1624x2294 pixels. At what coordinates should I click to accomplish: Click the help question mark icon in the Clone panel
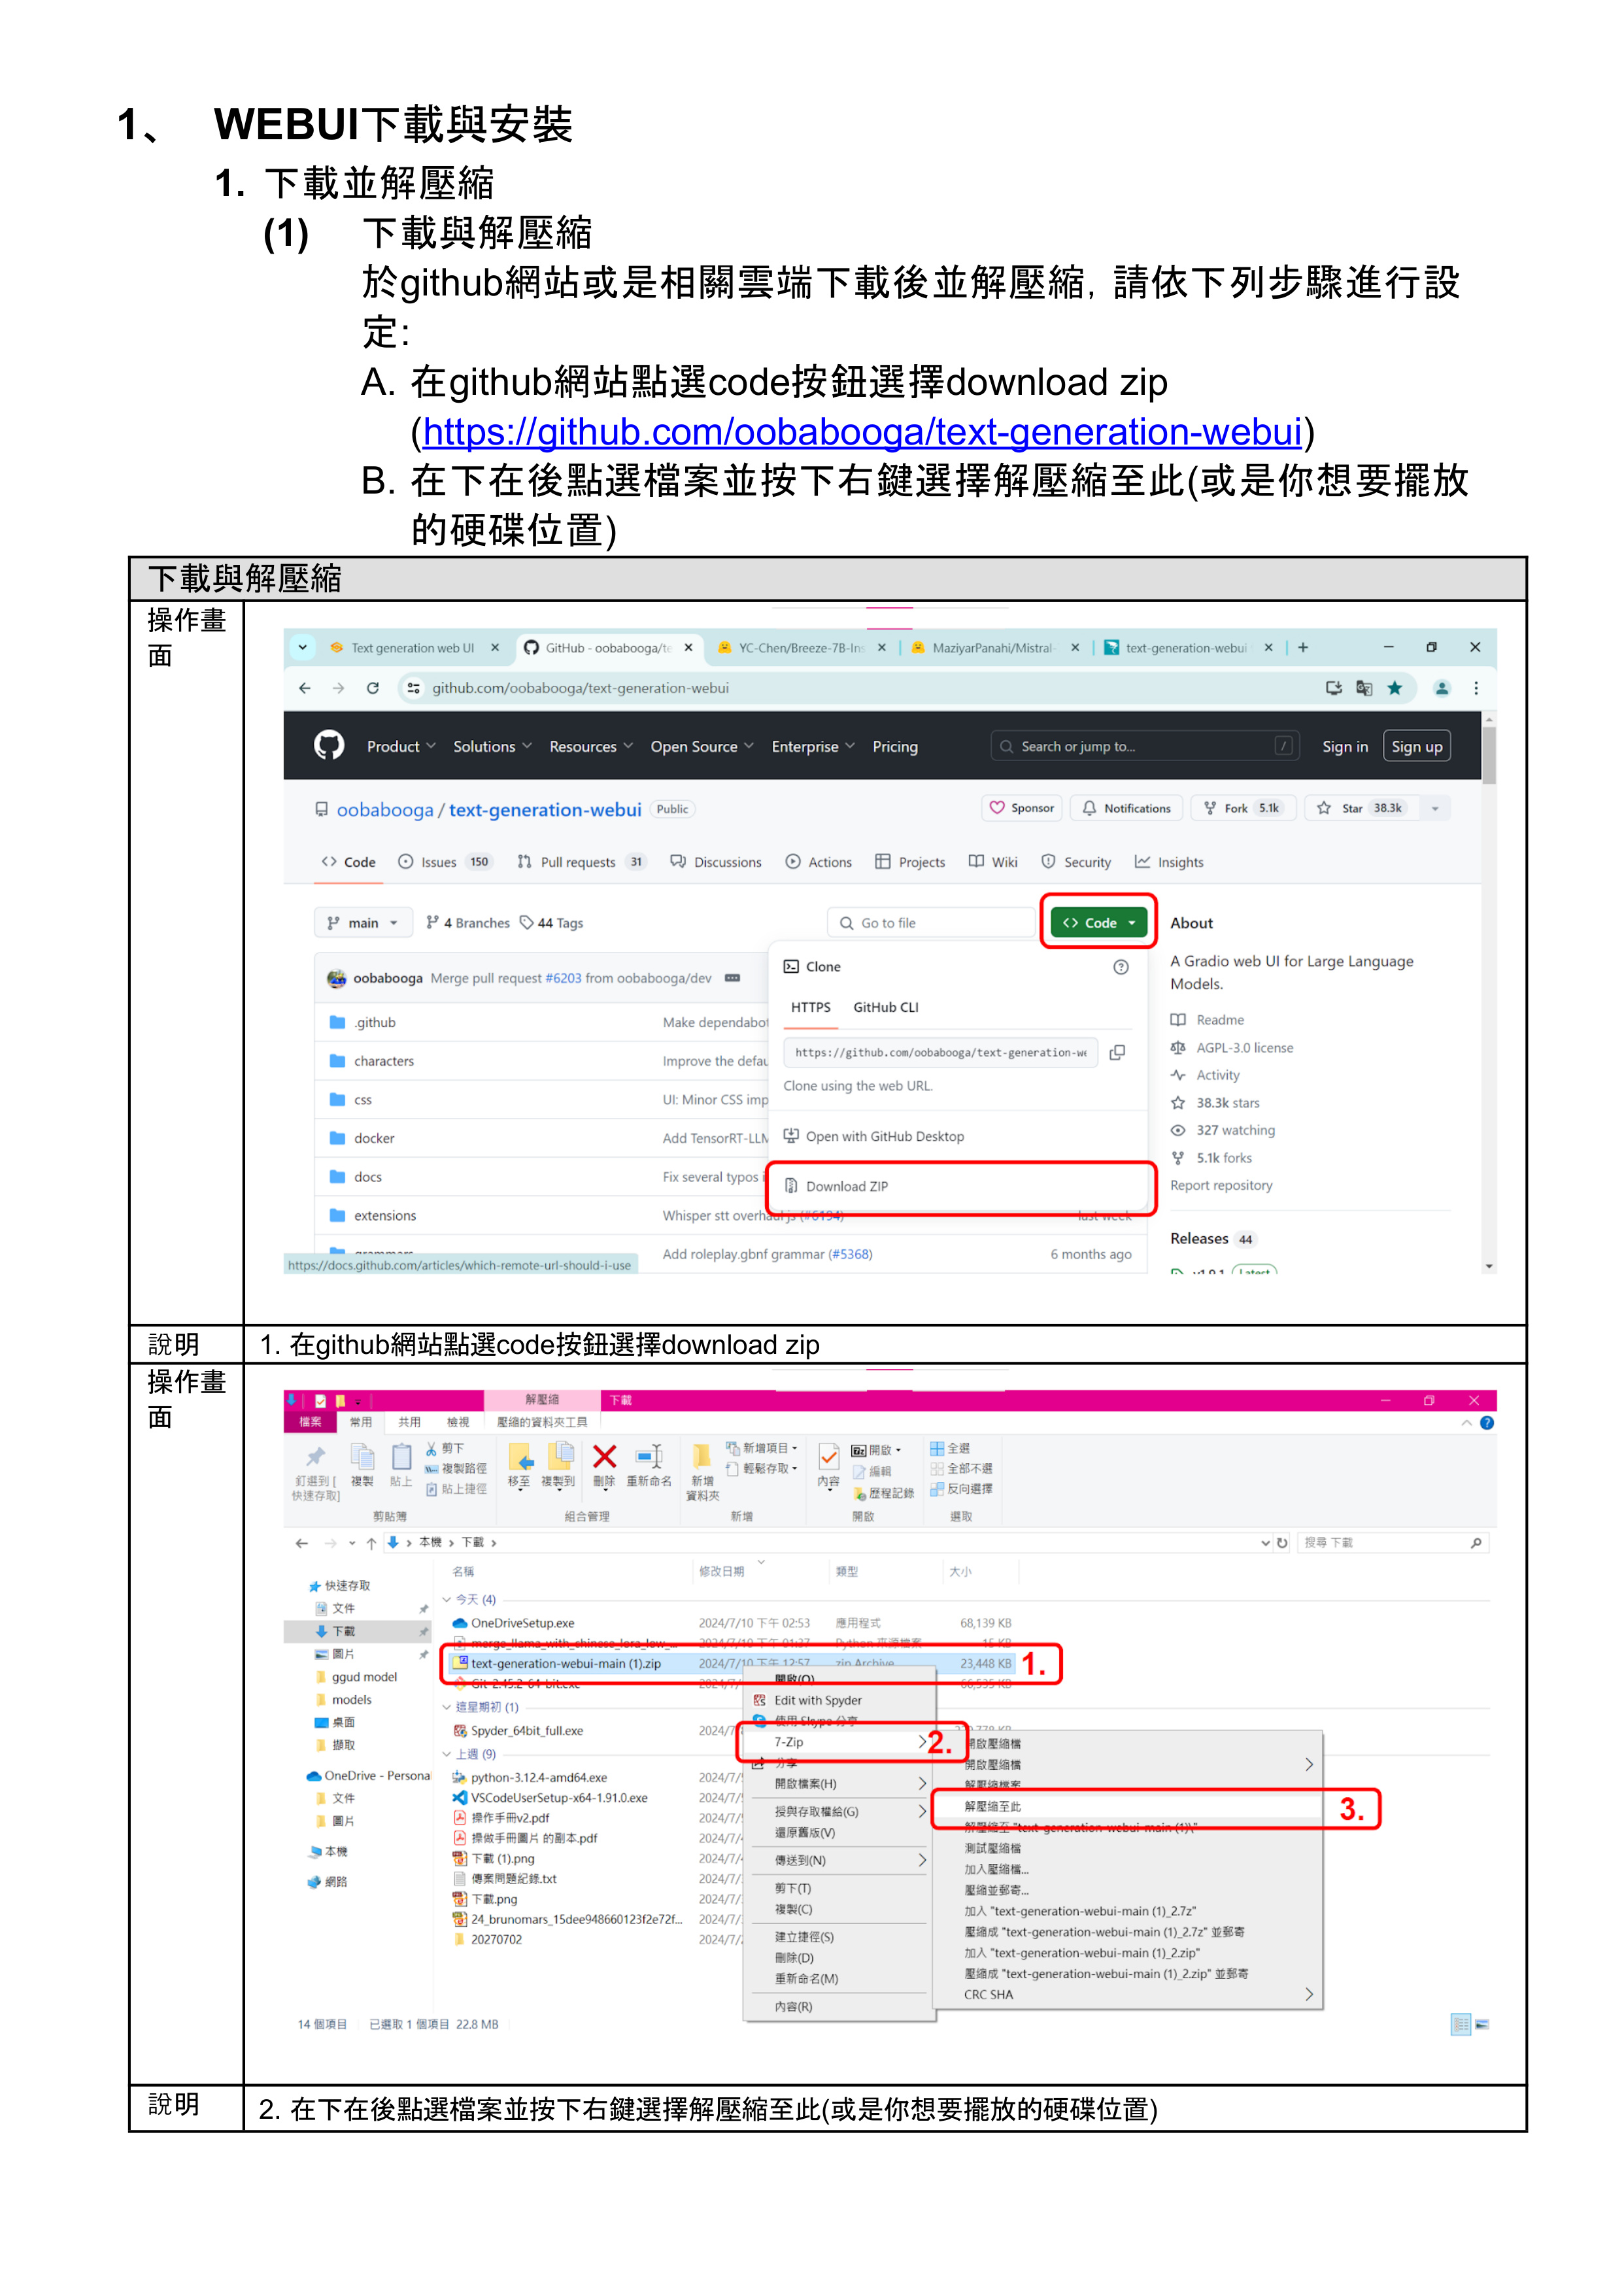click(x=1121, y=967)
